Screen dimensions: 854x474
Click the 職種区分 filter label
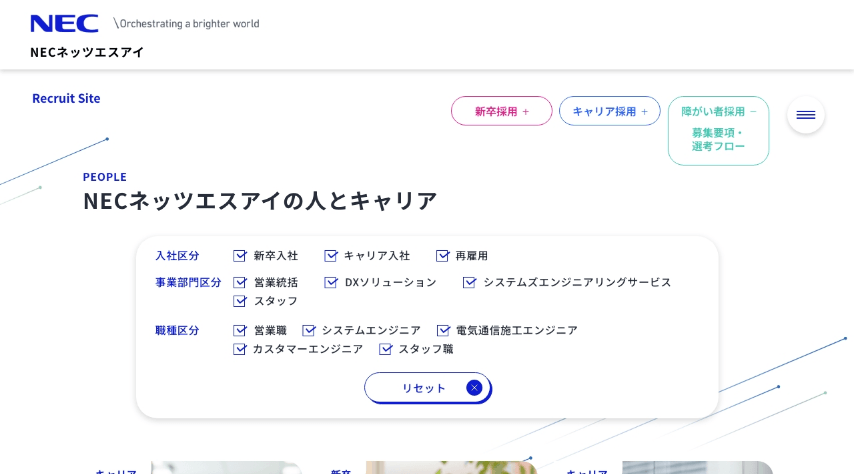coord(178,330)
